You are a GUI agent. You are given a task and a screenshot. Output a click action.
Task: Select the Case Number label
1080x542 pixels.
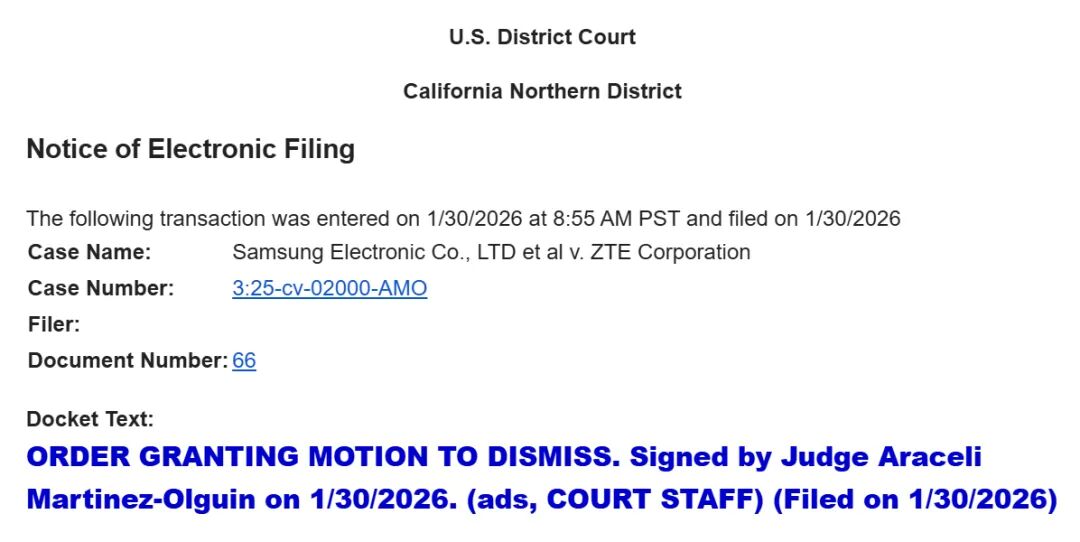pos(101,288)
